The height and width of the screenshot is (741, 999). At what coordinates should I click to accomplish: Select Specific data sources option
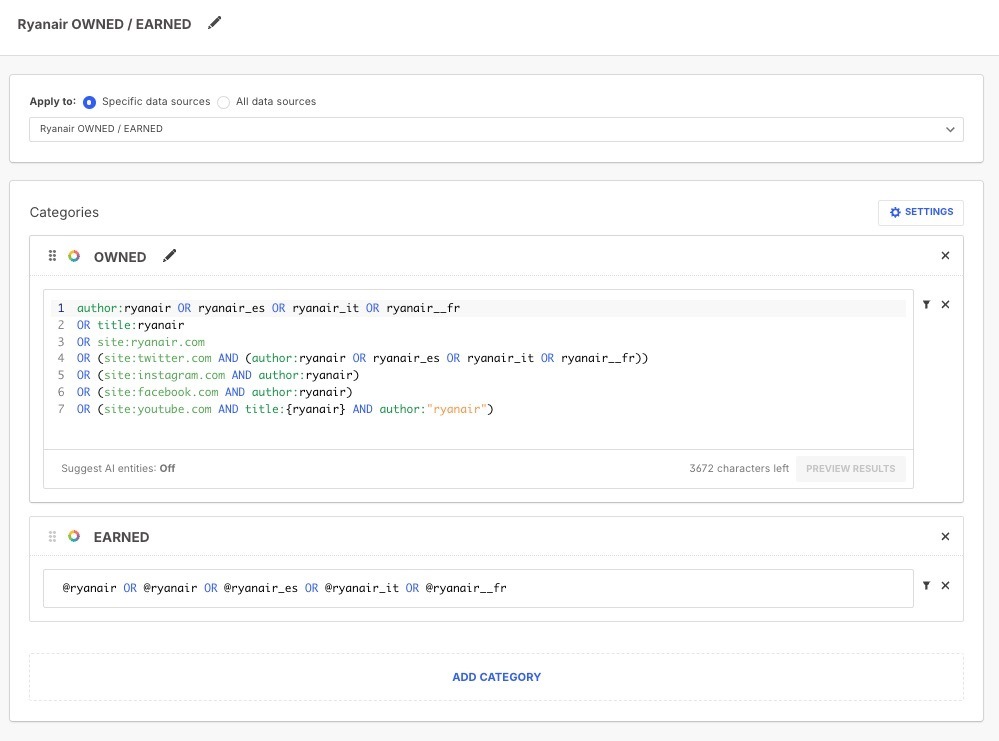click(x=89, y=102)
